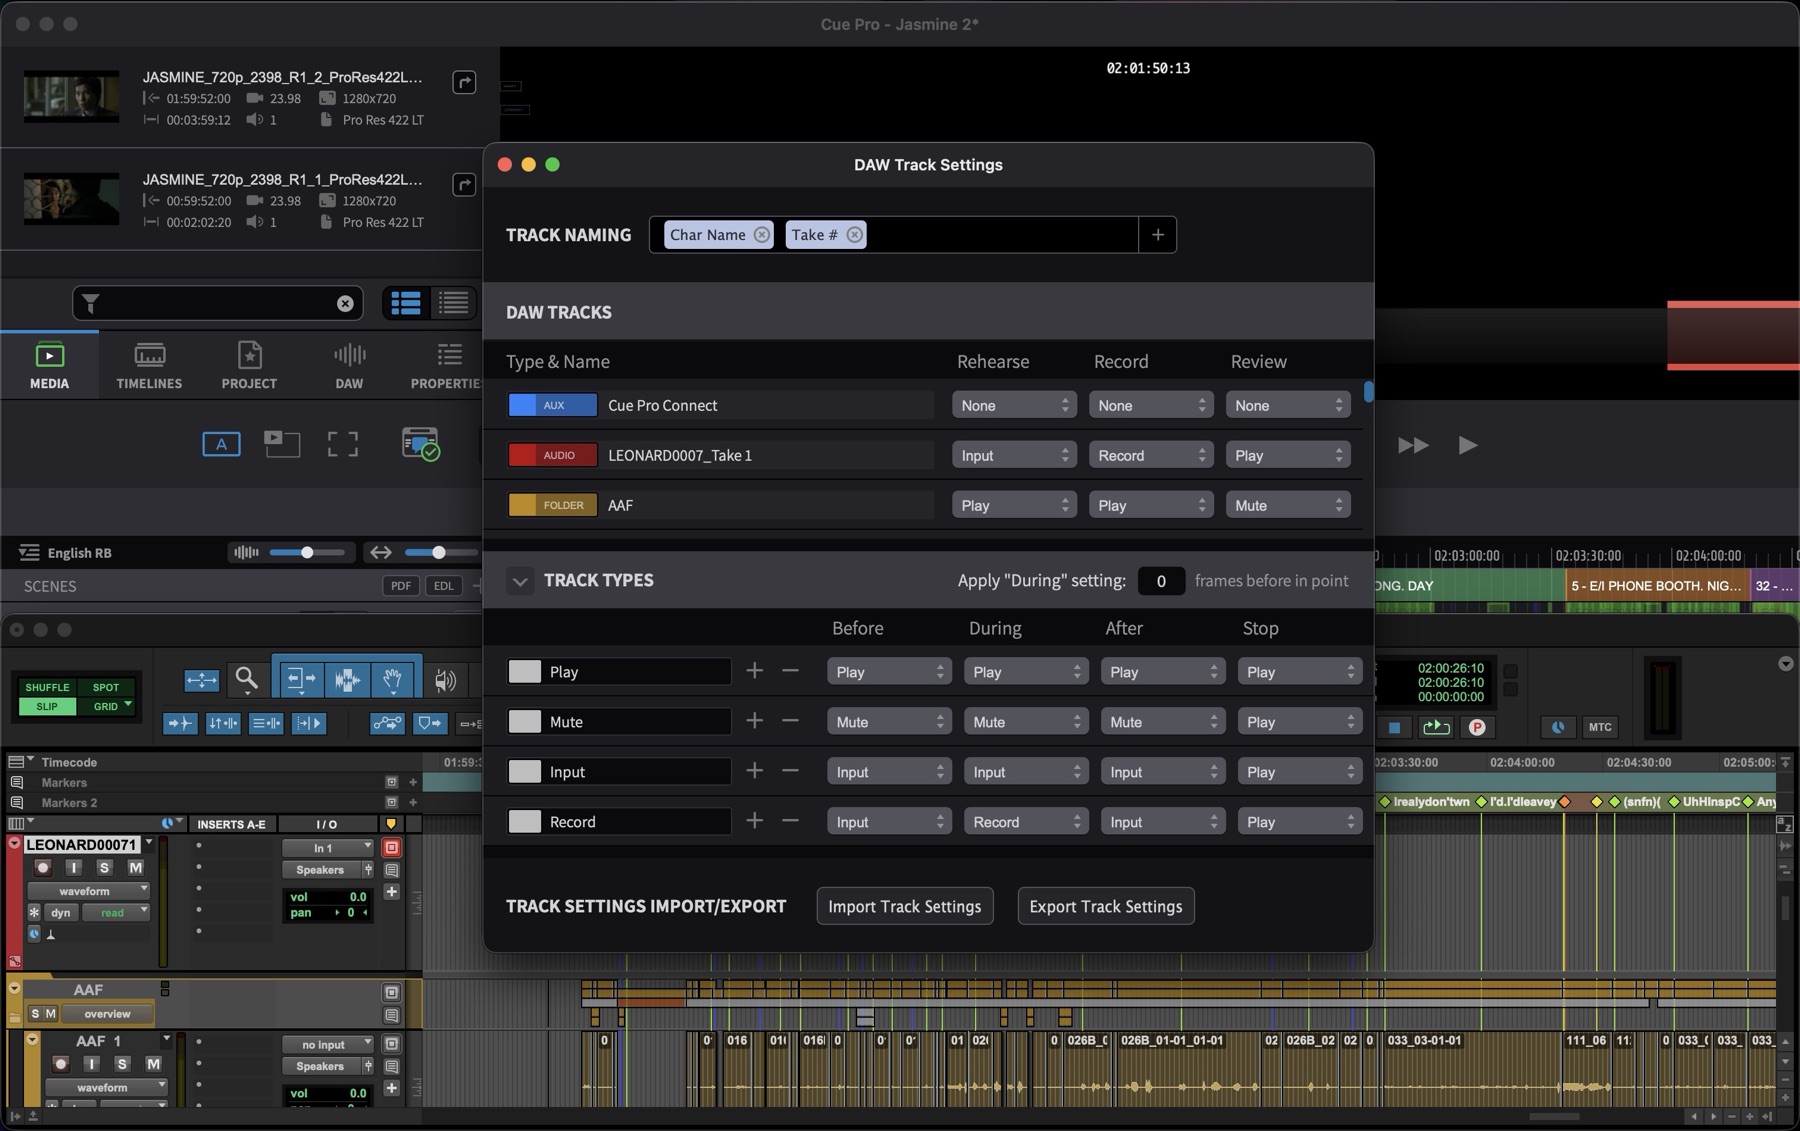The width and height of the screenshot is (1800, 1131).
Task: Select Pro Tools Grabber hand tool
Action: coord(393,681)
